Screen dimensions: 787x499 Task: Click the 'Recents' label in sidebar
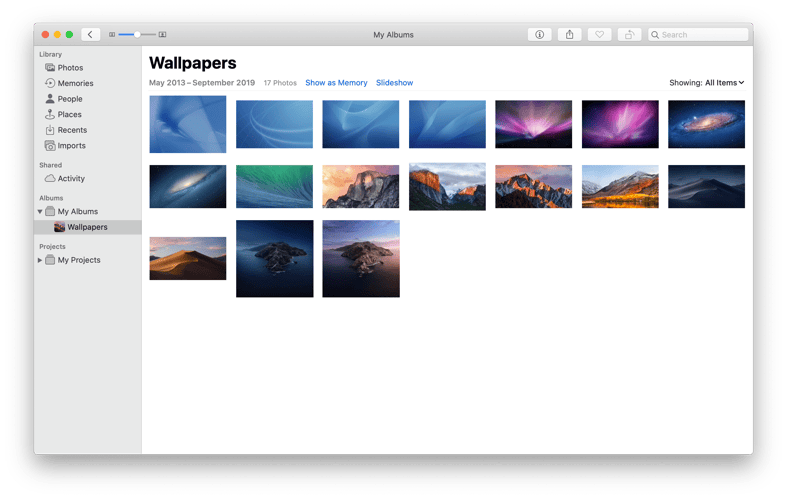(72, 130)
